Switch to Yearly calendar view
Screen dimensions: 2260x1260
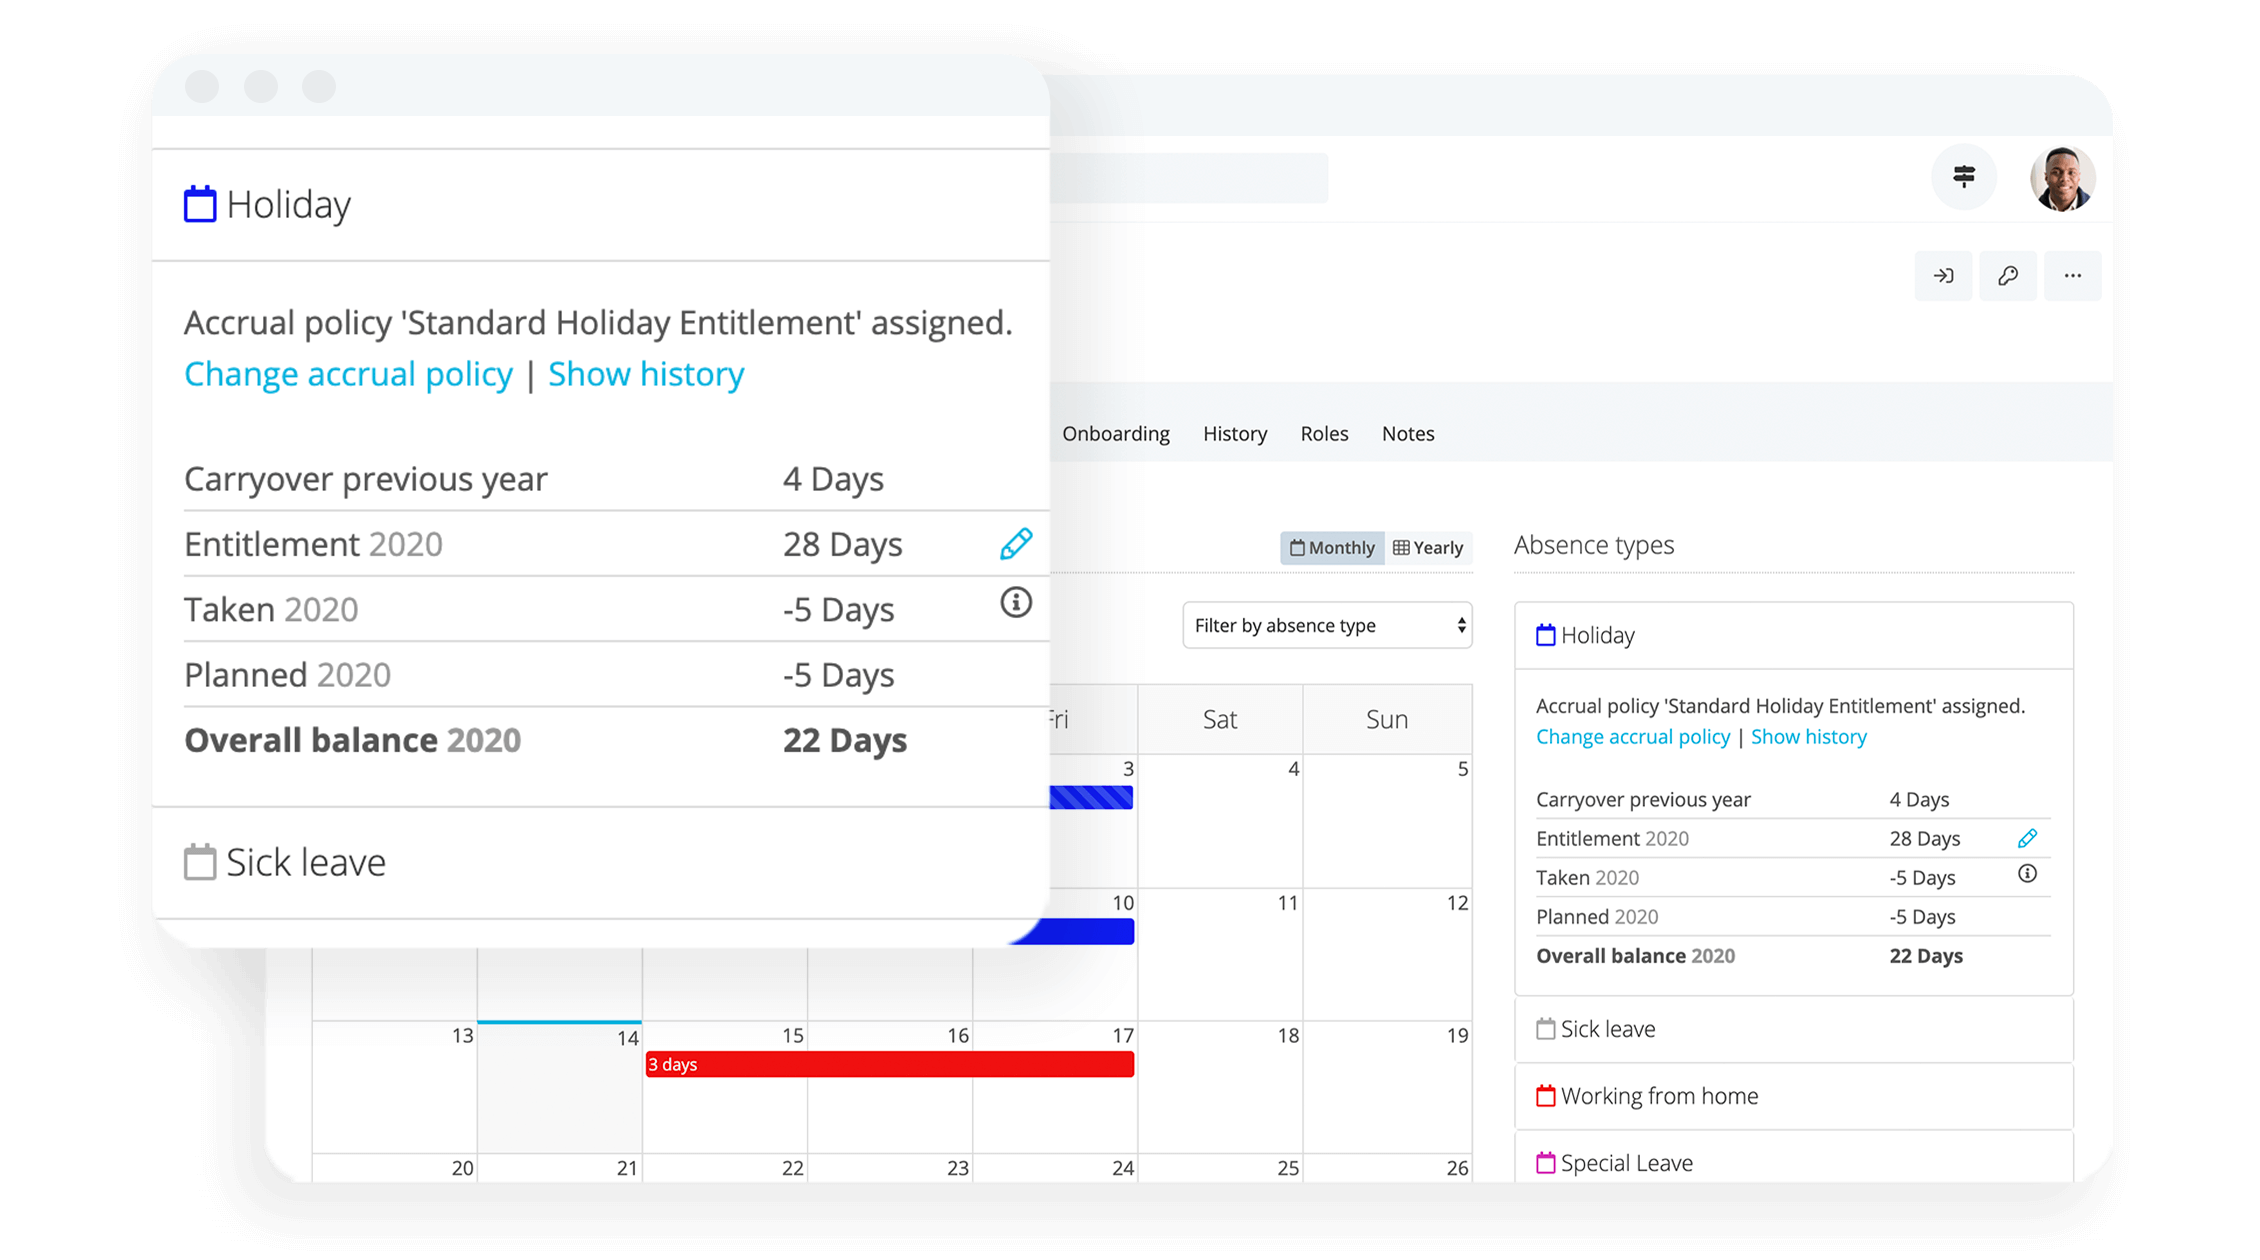1427,546
